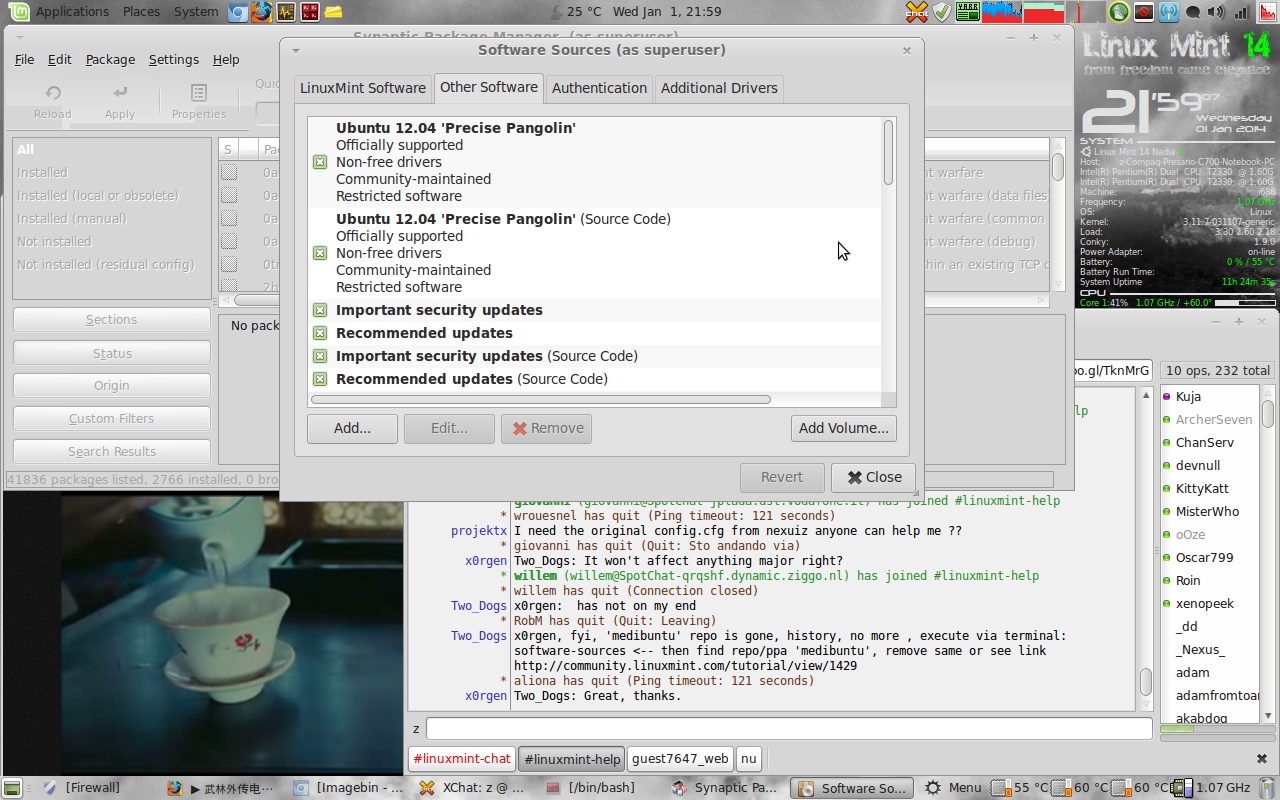
Task: Click the Revert button
Action: pos(782,477)
